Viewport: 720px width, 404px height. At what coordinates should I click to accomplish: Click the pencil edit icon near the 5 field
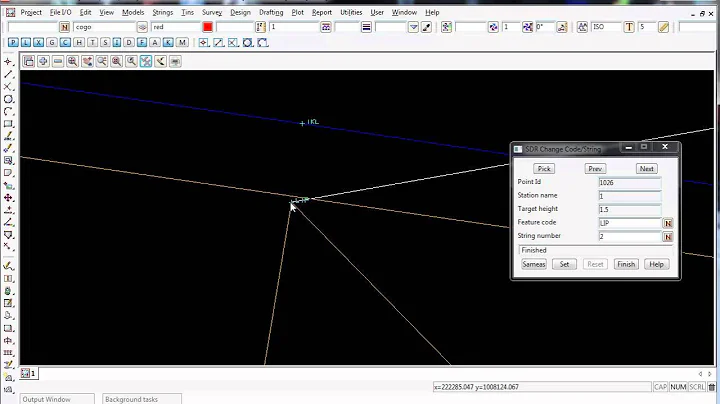663,27
